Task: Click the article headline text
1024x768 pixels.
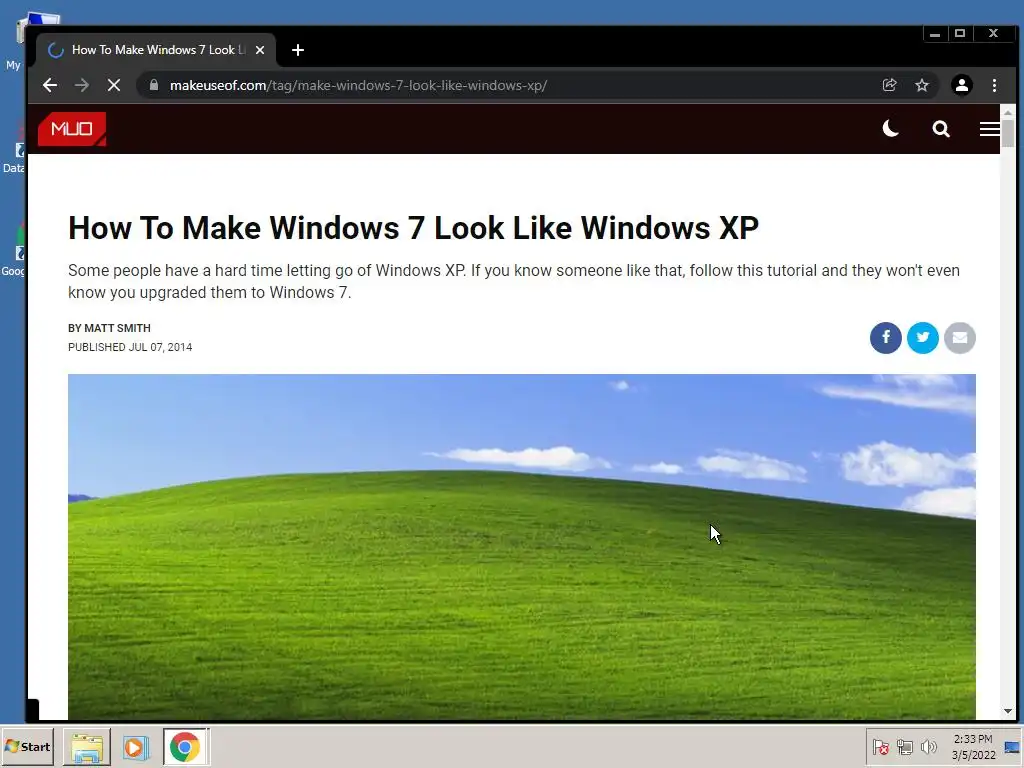Action: click(413, 228)
